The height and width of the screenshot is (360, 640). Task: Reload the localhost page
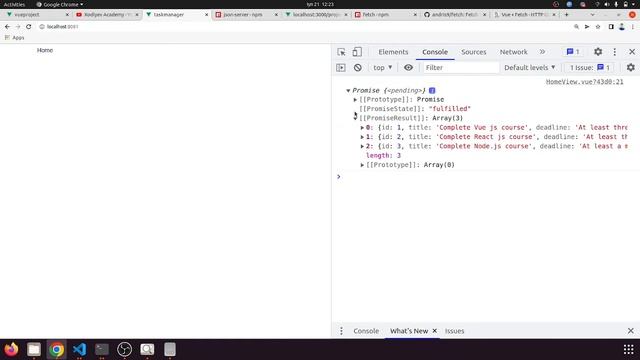click(x=29, y=27)
